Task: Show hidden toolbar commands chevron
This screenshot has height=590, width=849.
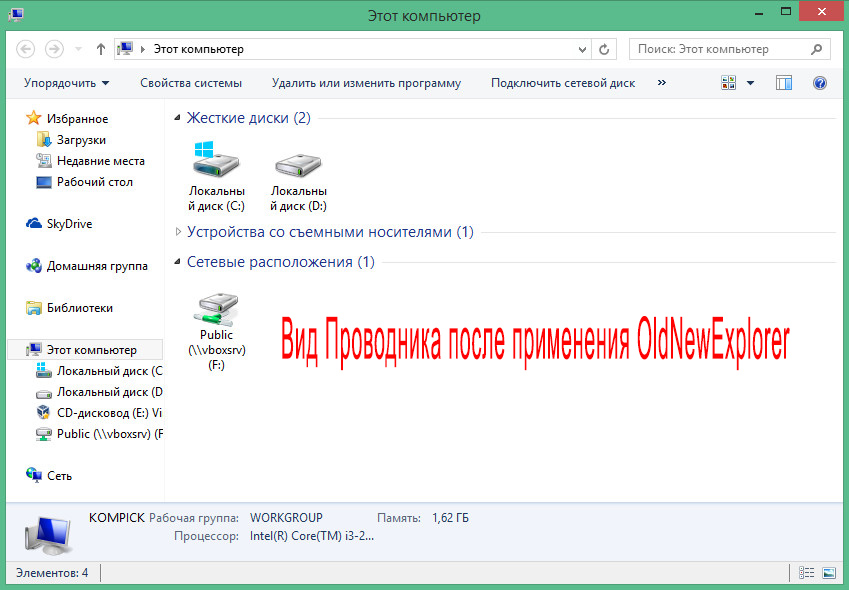Action: pyautogui.click(x=661, y=83)
